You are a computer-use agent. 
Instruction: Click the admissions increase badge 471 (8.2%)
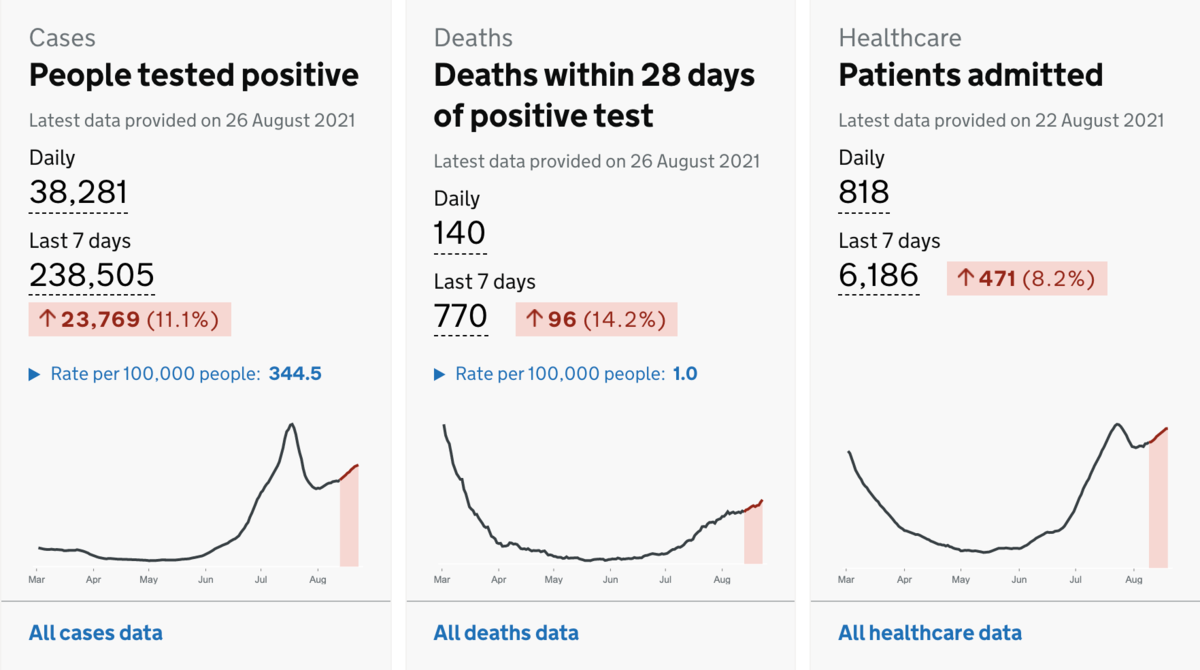pos(1027,279)
